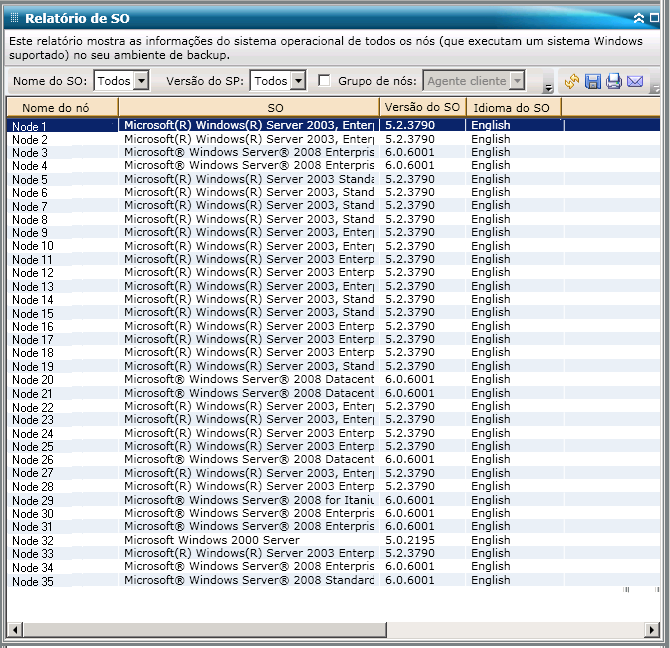The image size is (670, 648).
Task: Collapse the Relatório de SO panel chevron
Action: point(638,18)
